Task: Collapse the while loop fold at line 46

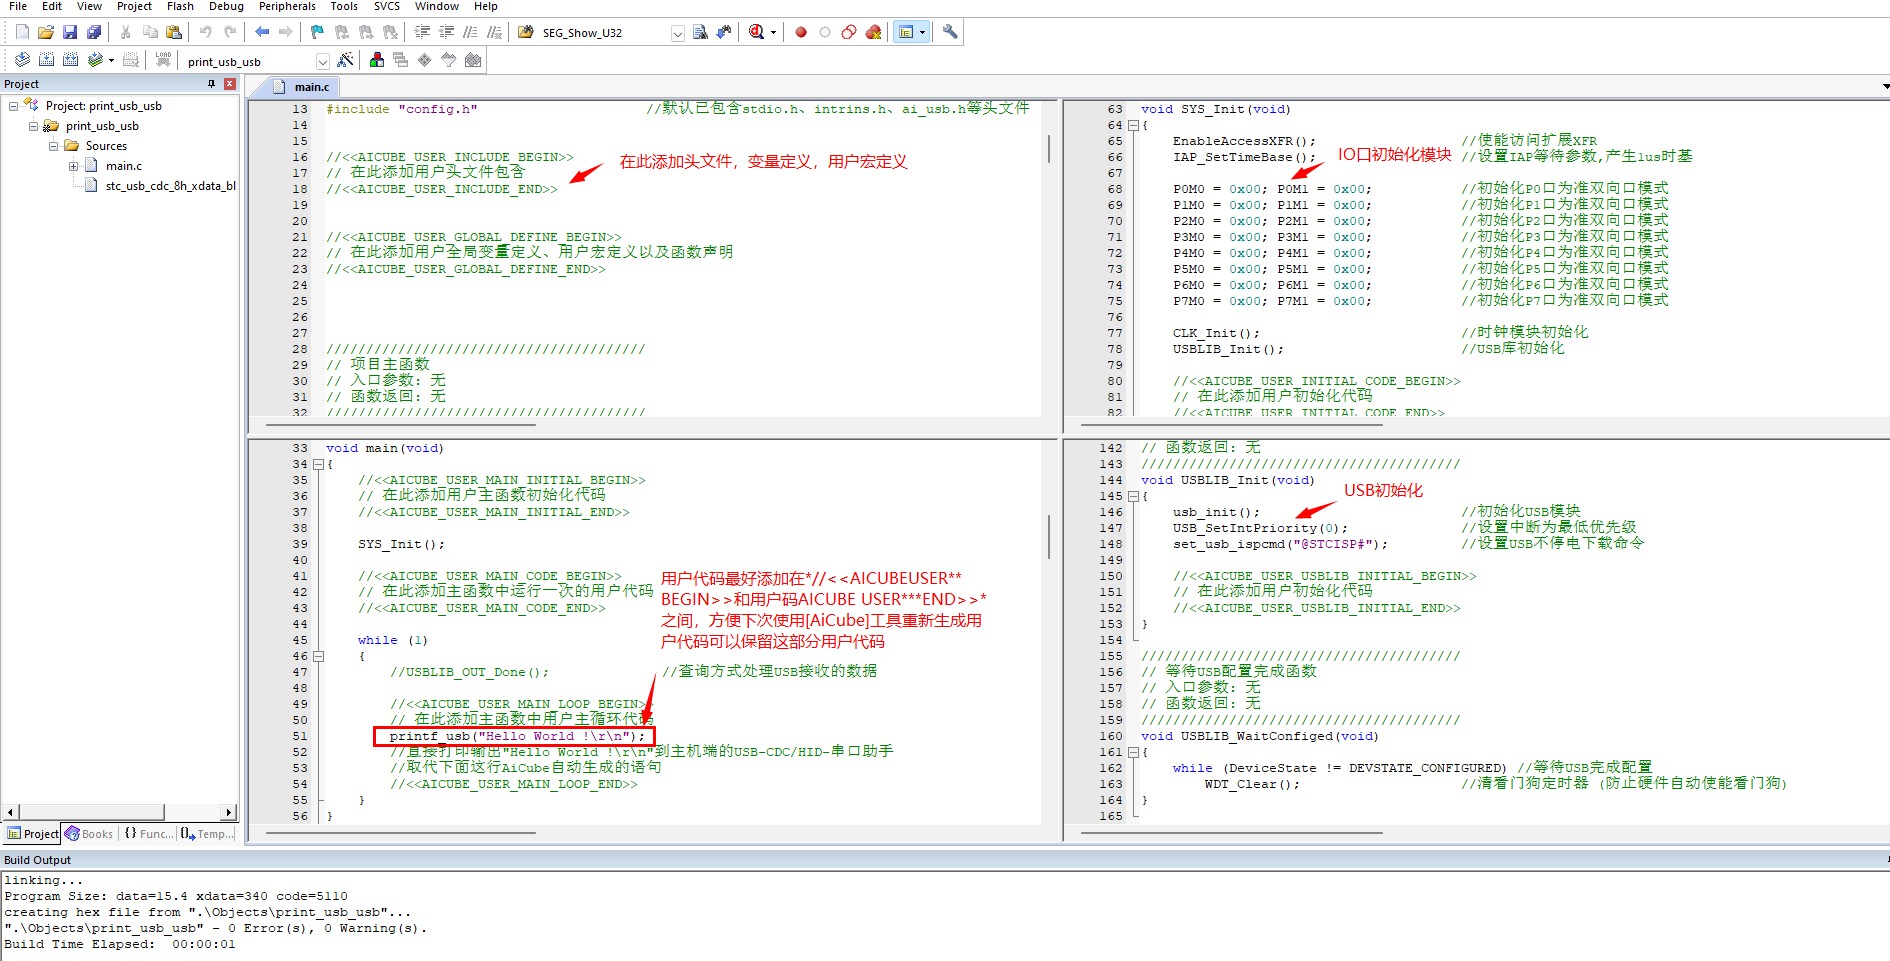Action: click(x=318, y=656)
